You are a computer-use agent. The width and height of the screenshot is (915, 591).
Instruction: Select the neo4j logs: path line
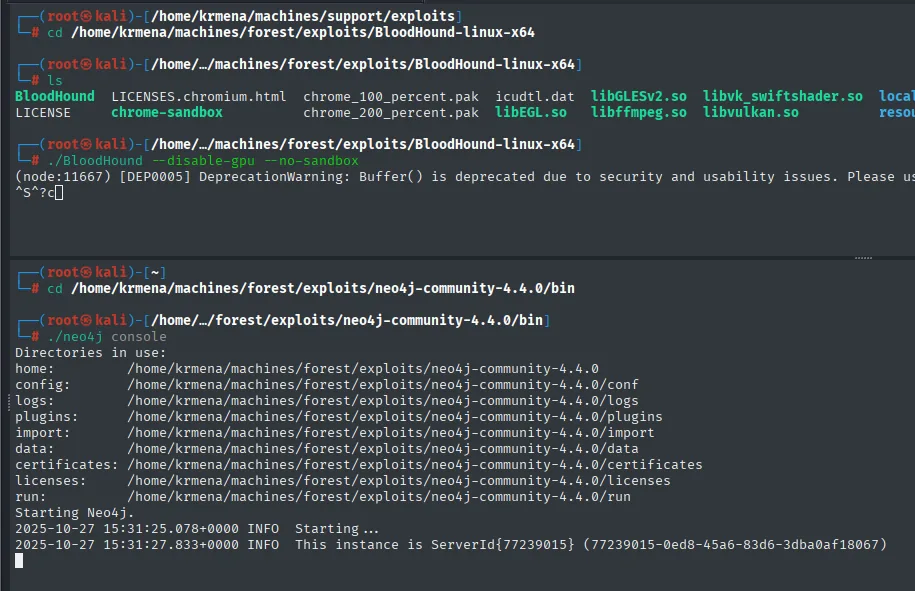click(x=327, y=401)
